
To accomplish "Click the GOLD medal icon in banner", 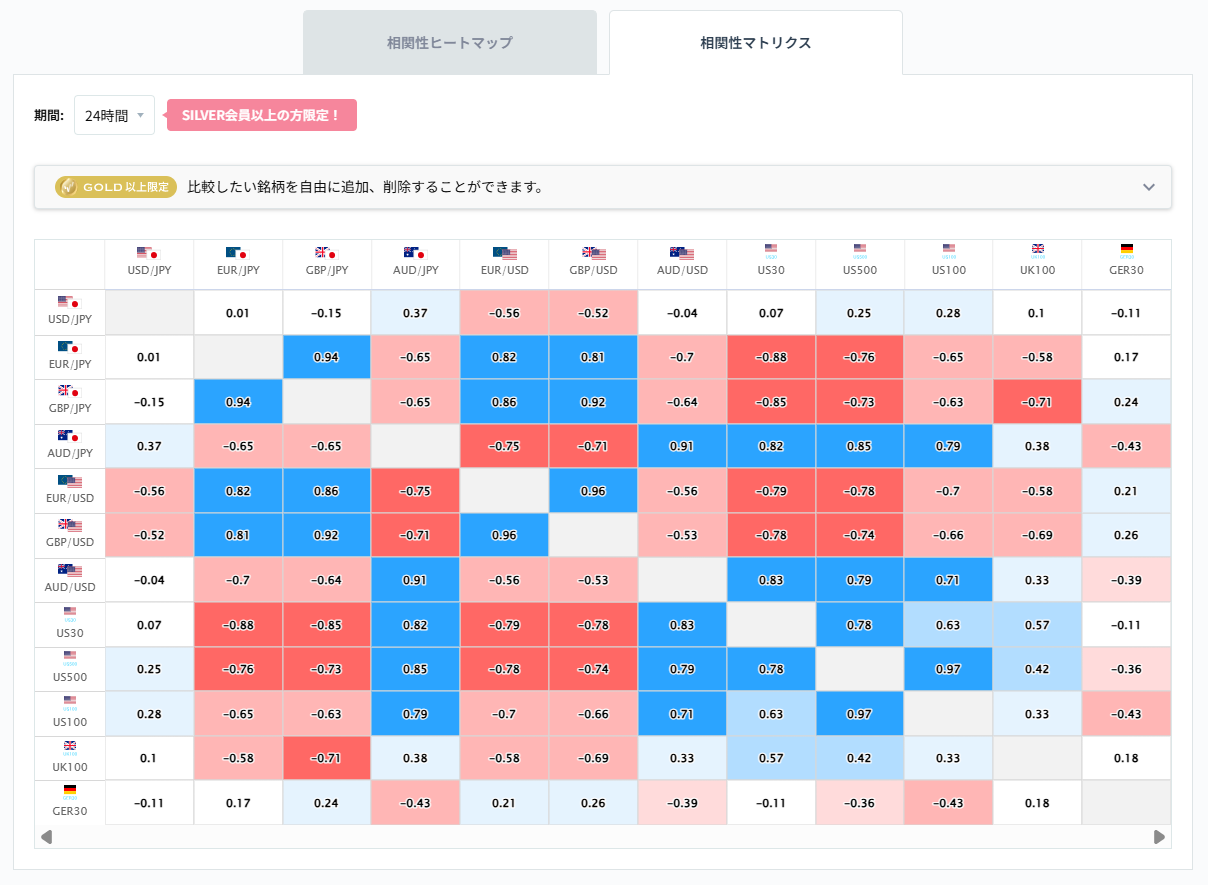I will (68, 187).
